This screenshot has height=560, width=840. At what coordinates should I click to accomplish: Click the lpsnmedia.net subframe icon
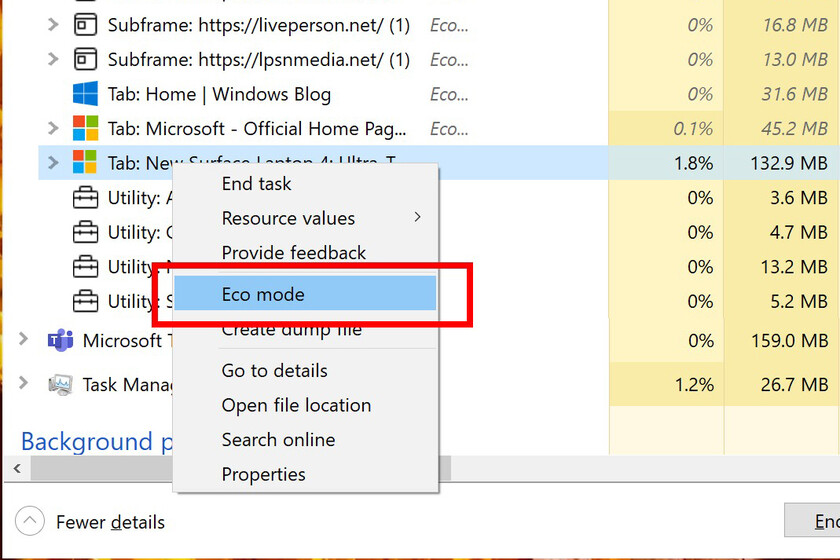85,59
